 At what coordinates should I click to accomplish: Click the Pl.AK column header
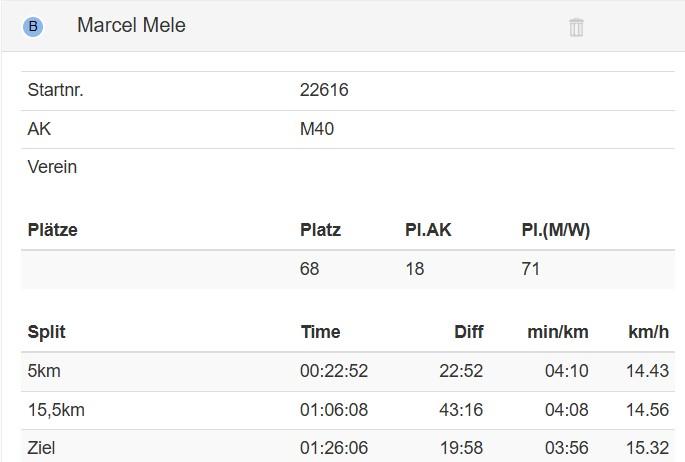click(x=428, y=230)
